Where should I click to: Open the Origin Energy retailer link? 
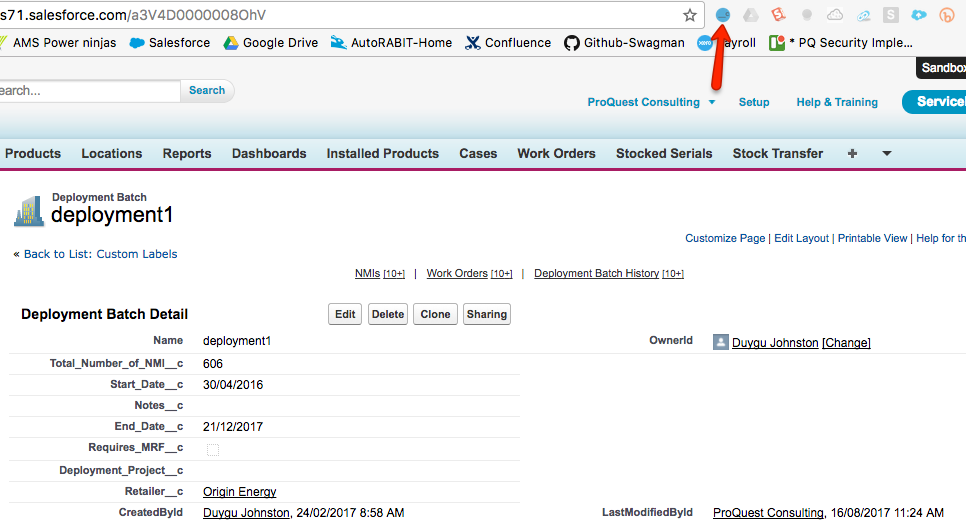(x=240, y=492)
